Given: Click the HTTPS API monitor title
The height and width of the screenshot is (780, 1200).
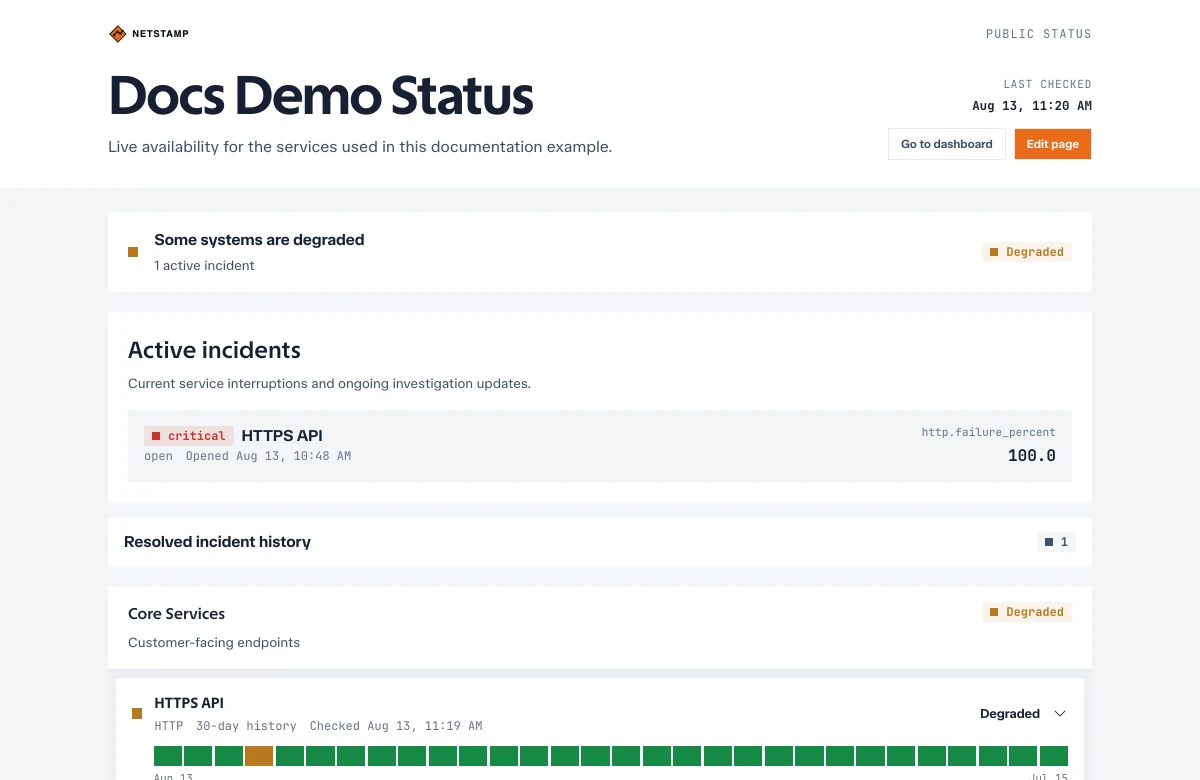Looking at the screenshot, I should (x=189, y=703).
